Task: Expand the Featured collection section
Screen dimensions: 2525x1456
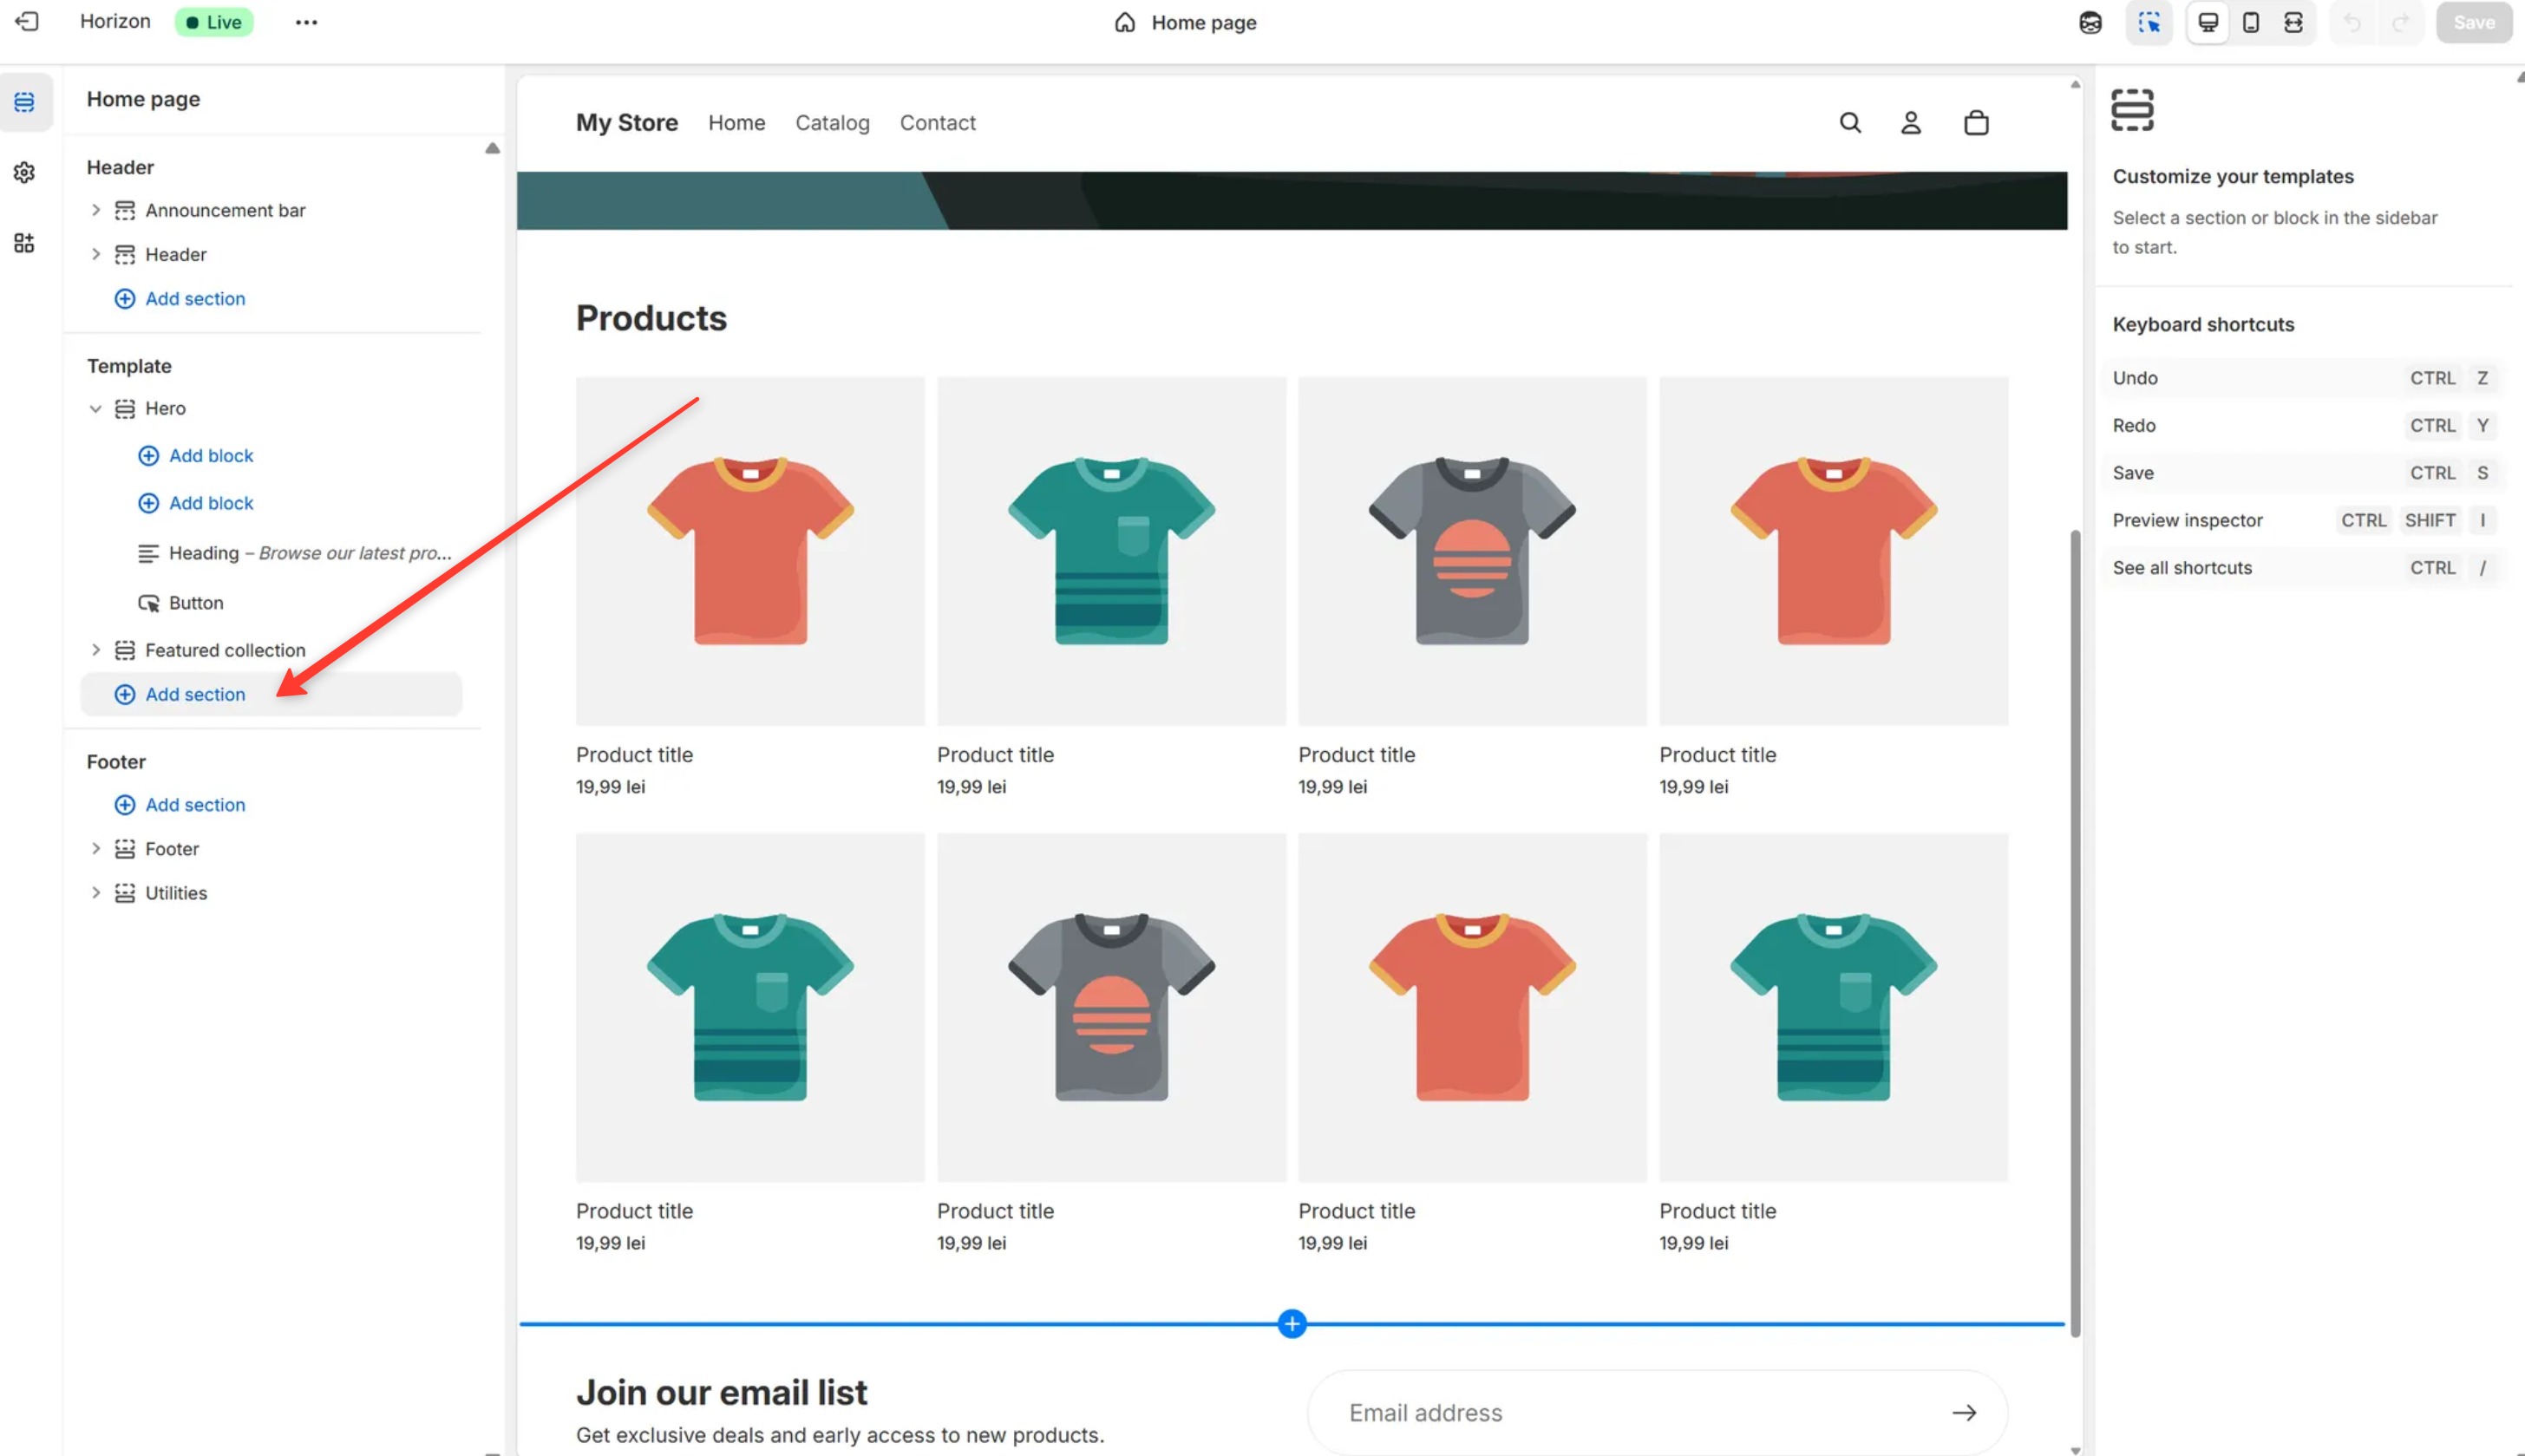Action: (96, 650)
